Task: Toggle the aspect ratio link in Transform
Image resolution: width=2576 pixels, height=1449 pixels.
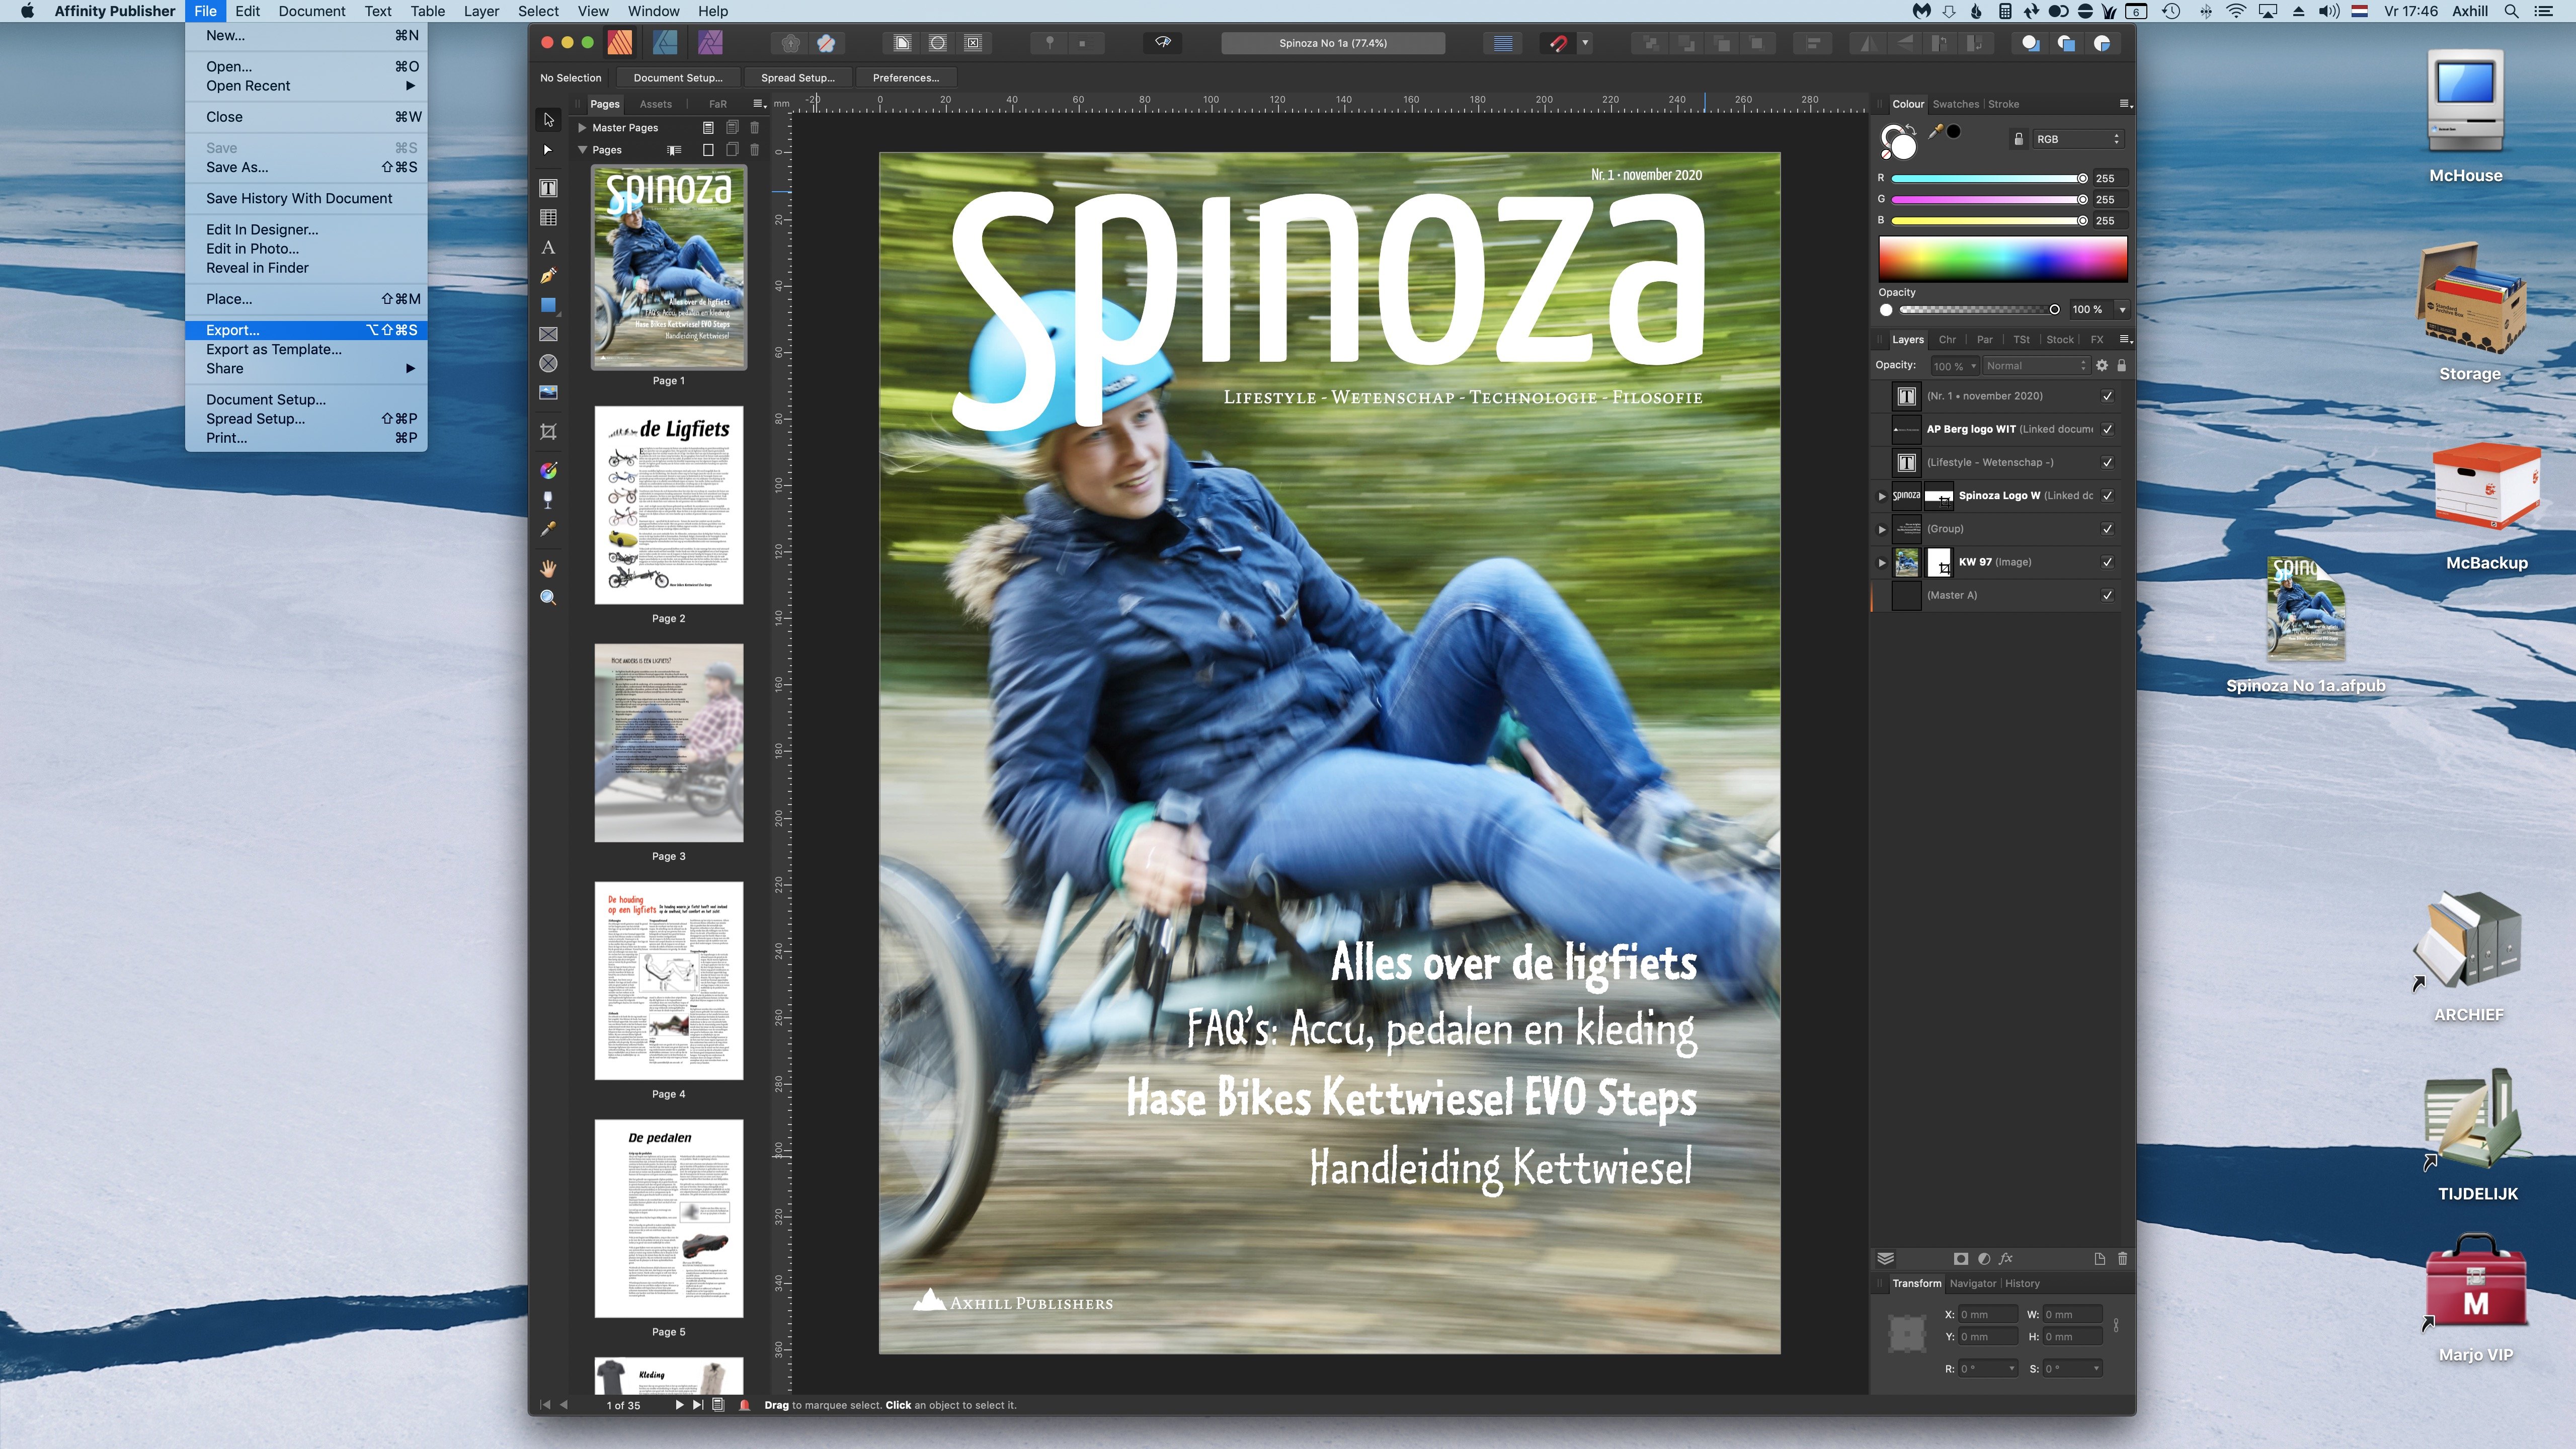Action: 2115,1326
